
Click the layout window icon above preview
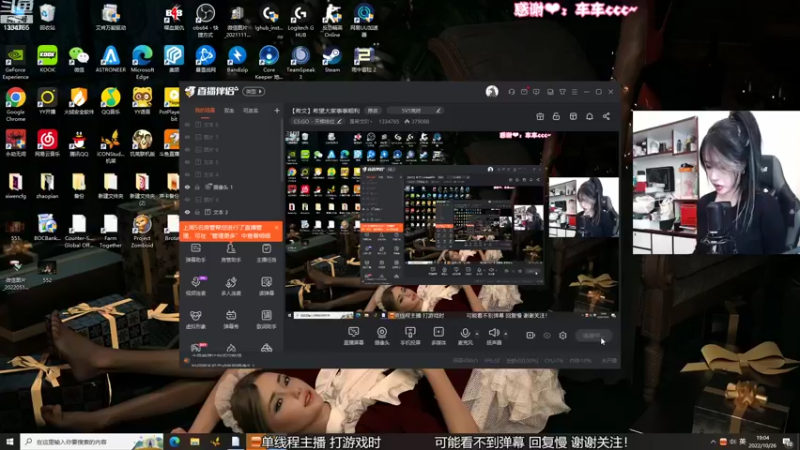tap(573, 116)
